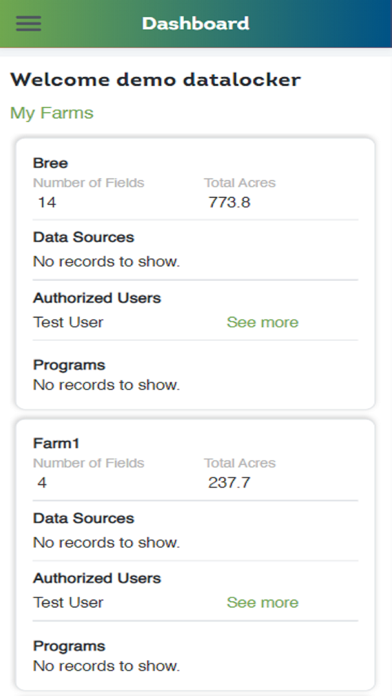Click Authorized Users heading in Bree card

97,298
